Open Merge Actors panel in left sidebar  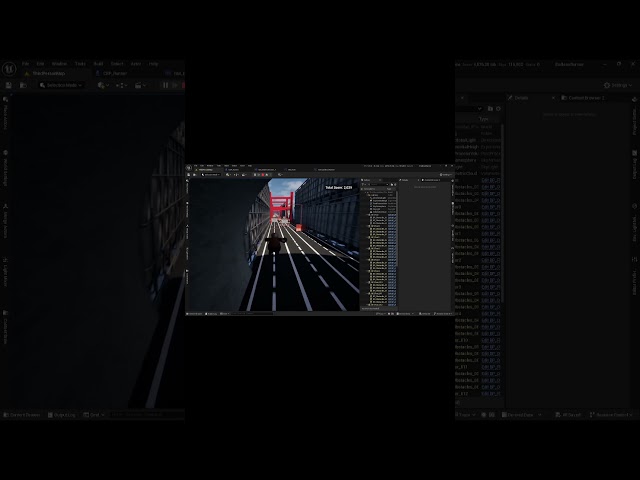tap(5, 221)
